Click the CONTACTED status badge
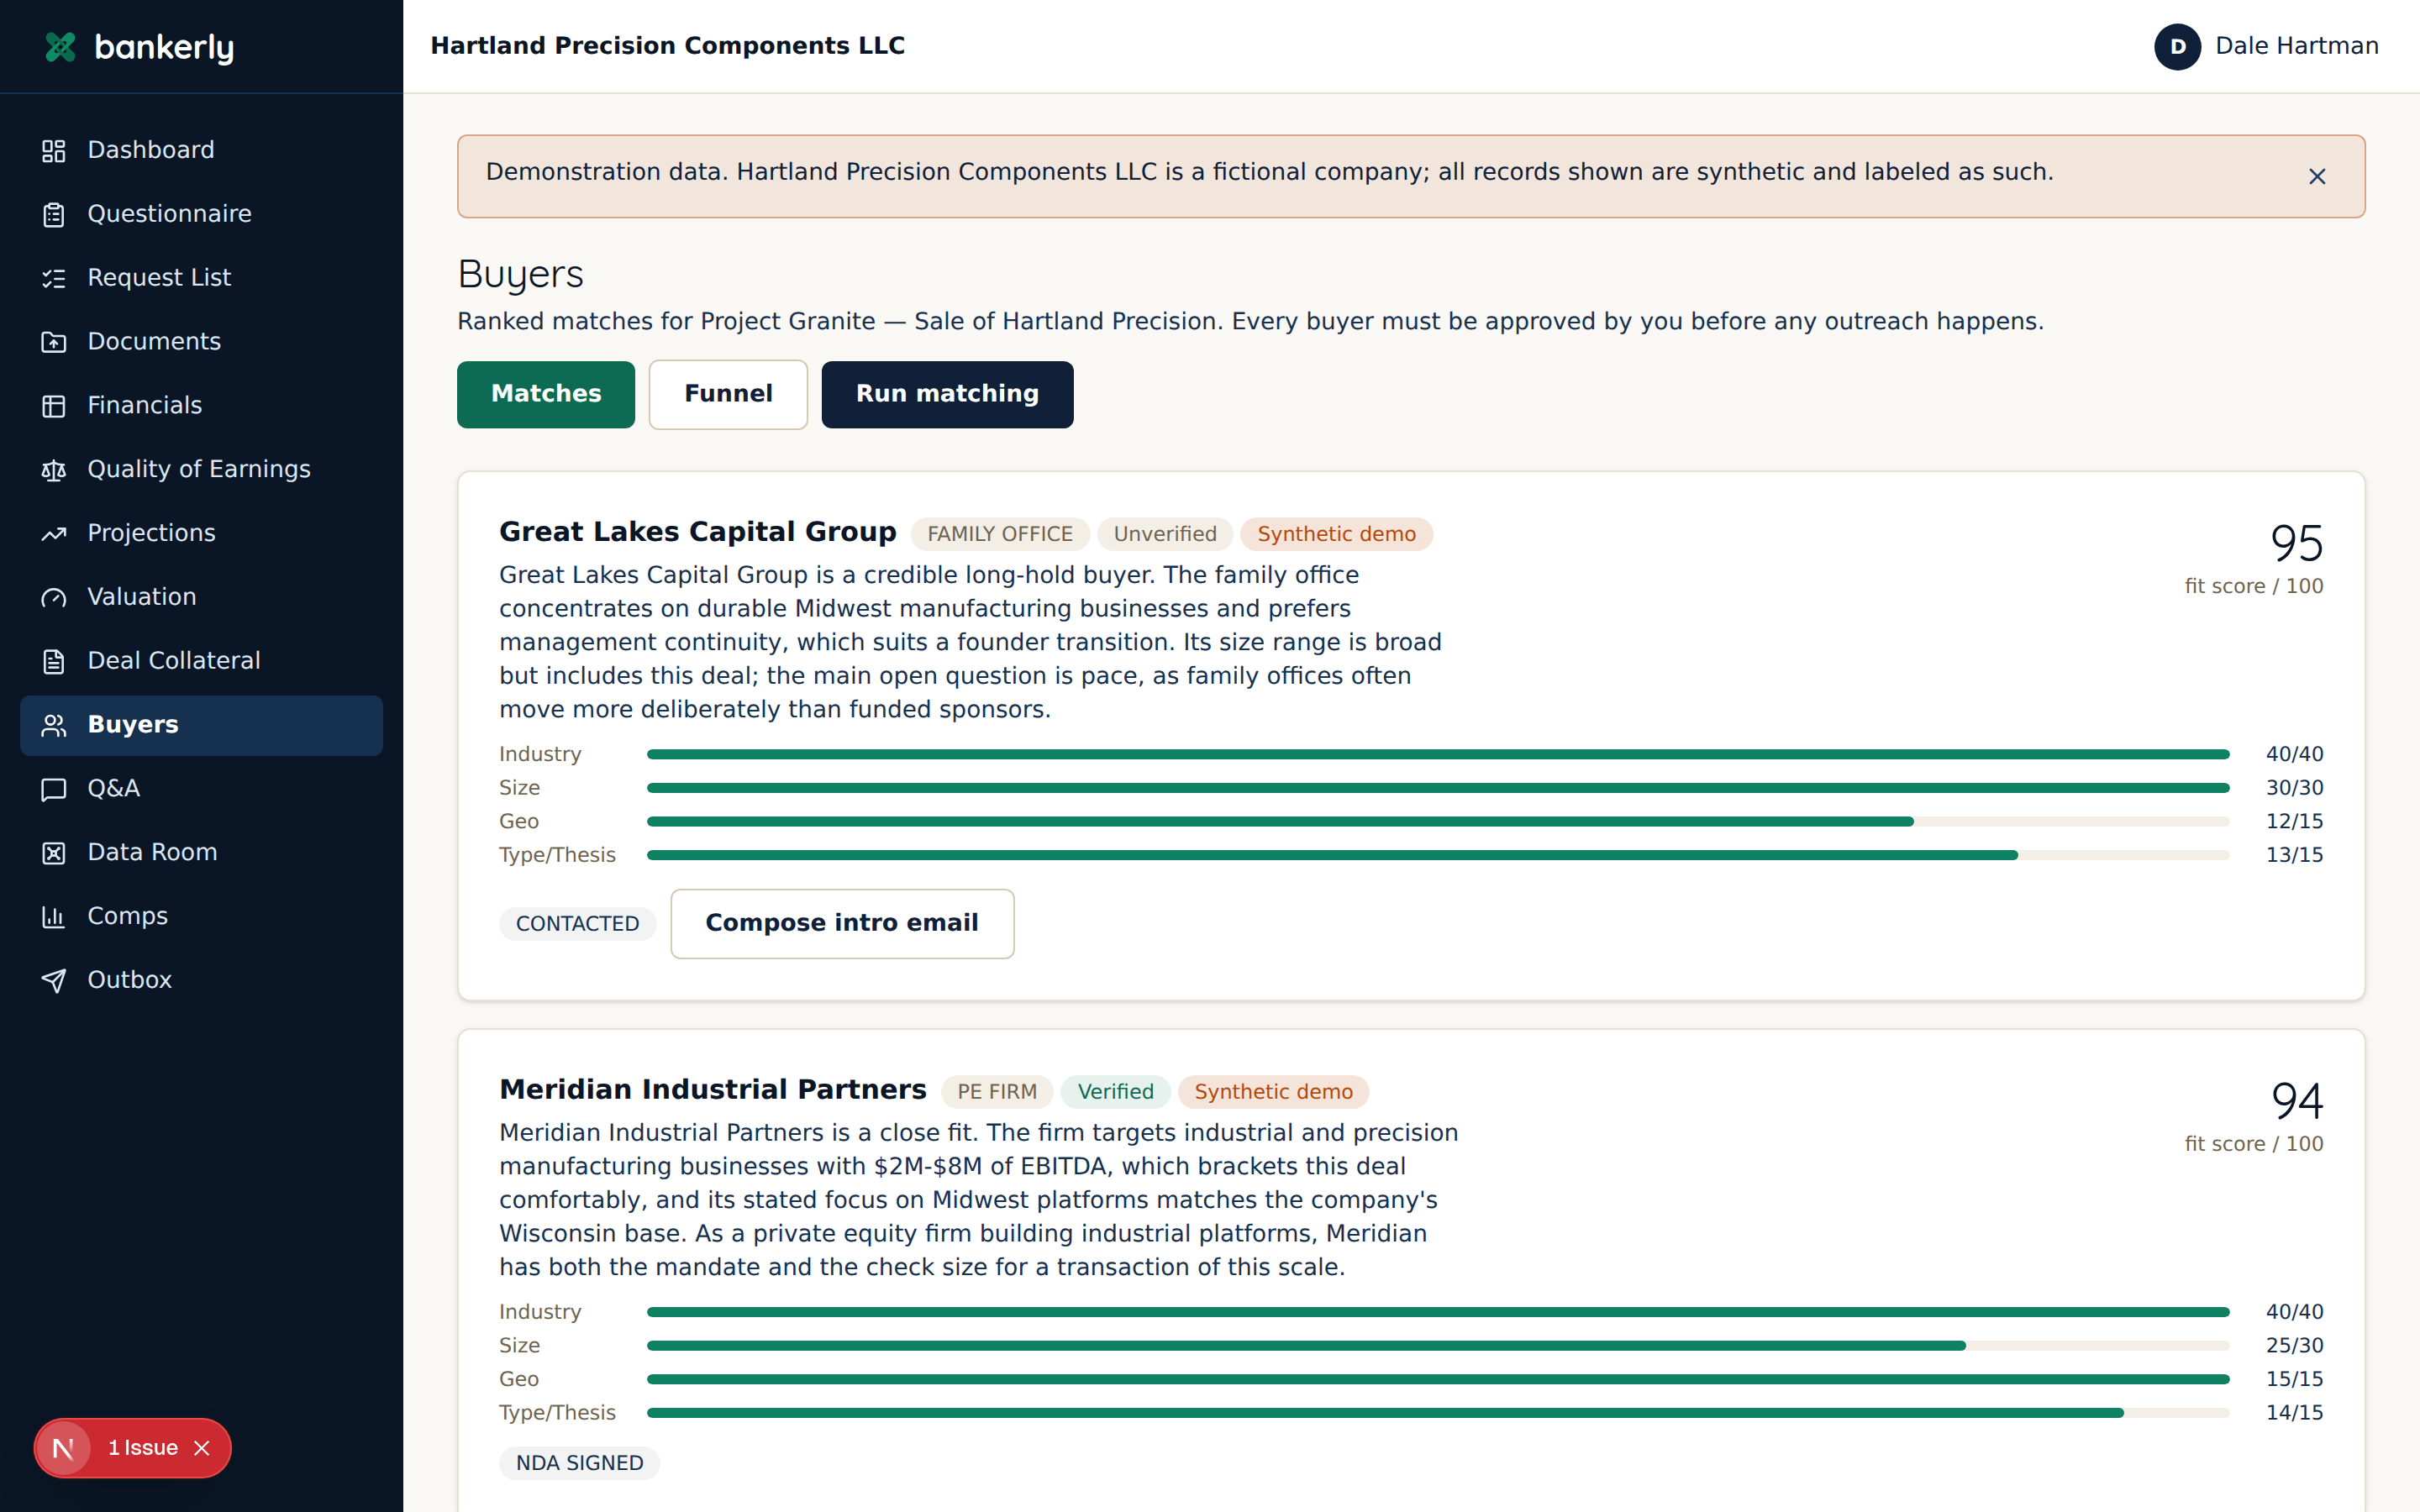The height and width of the screenshot is (1512, 2420). tap(578, 924)
